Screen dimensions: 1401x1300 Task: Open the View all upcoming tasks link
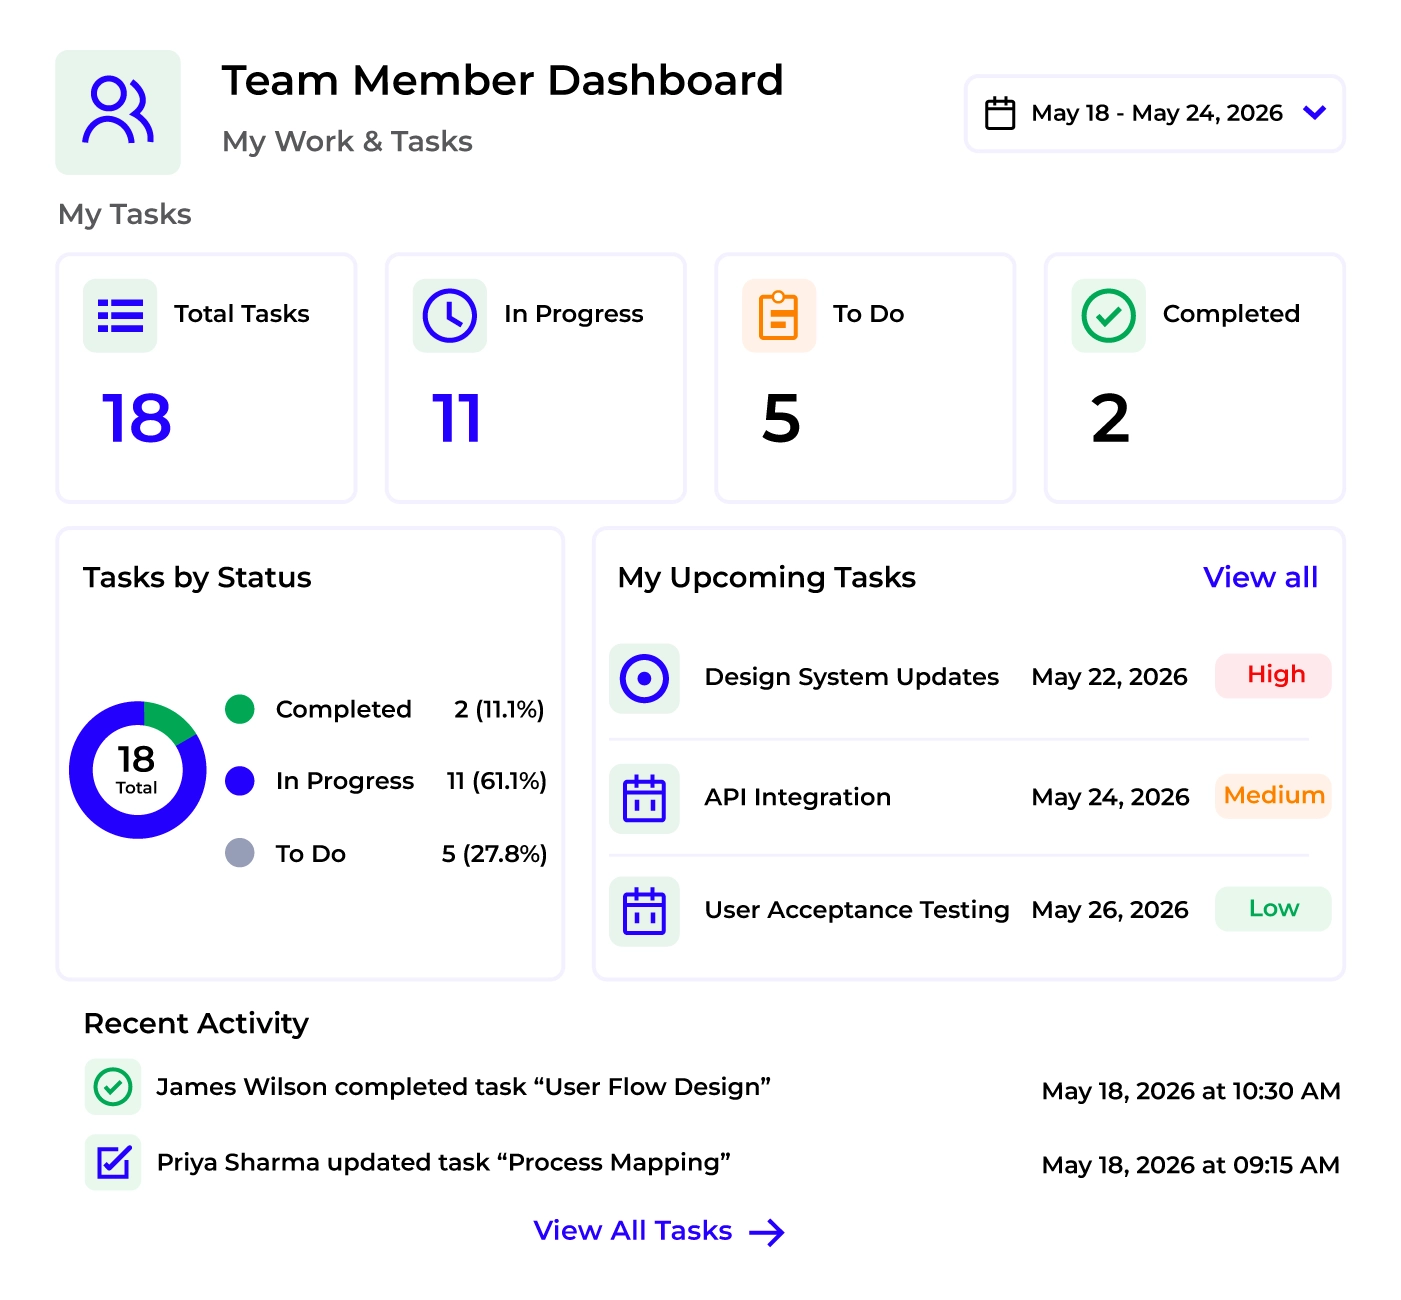point(1260,577)
